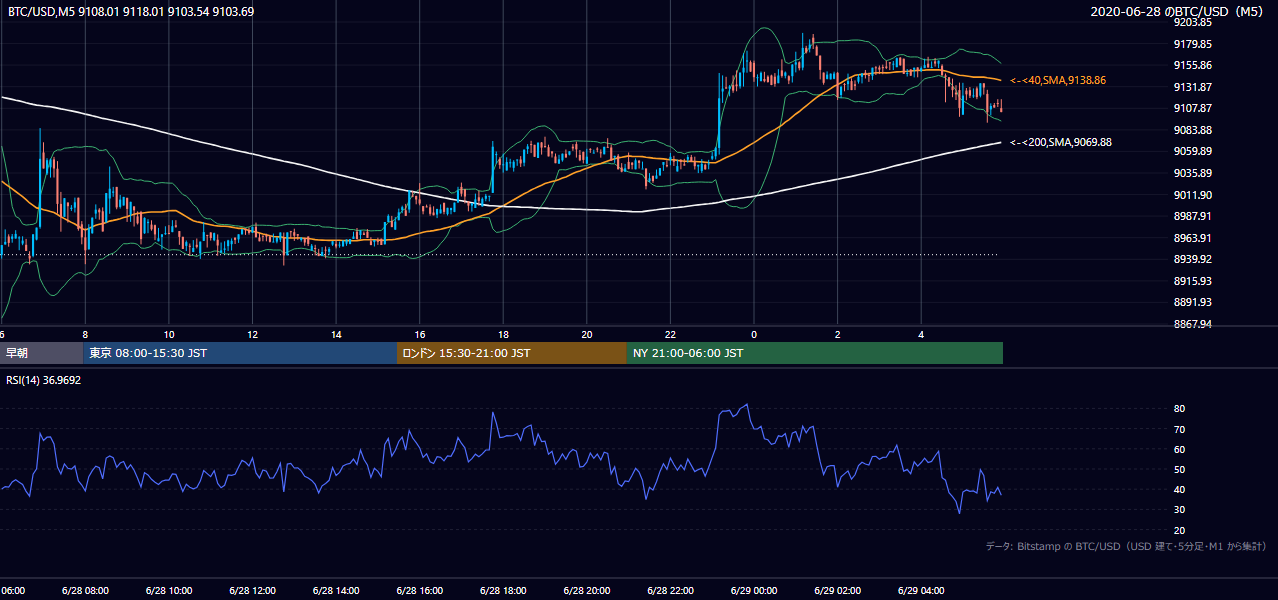Click the 40 SMA label 9138.86
This screenshot has width=1278, height=600.
[1058, 80]
